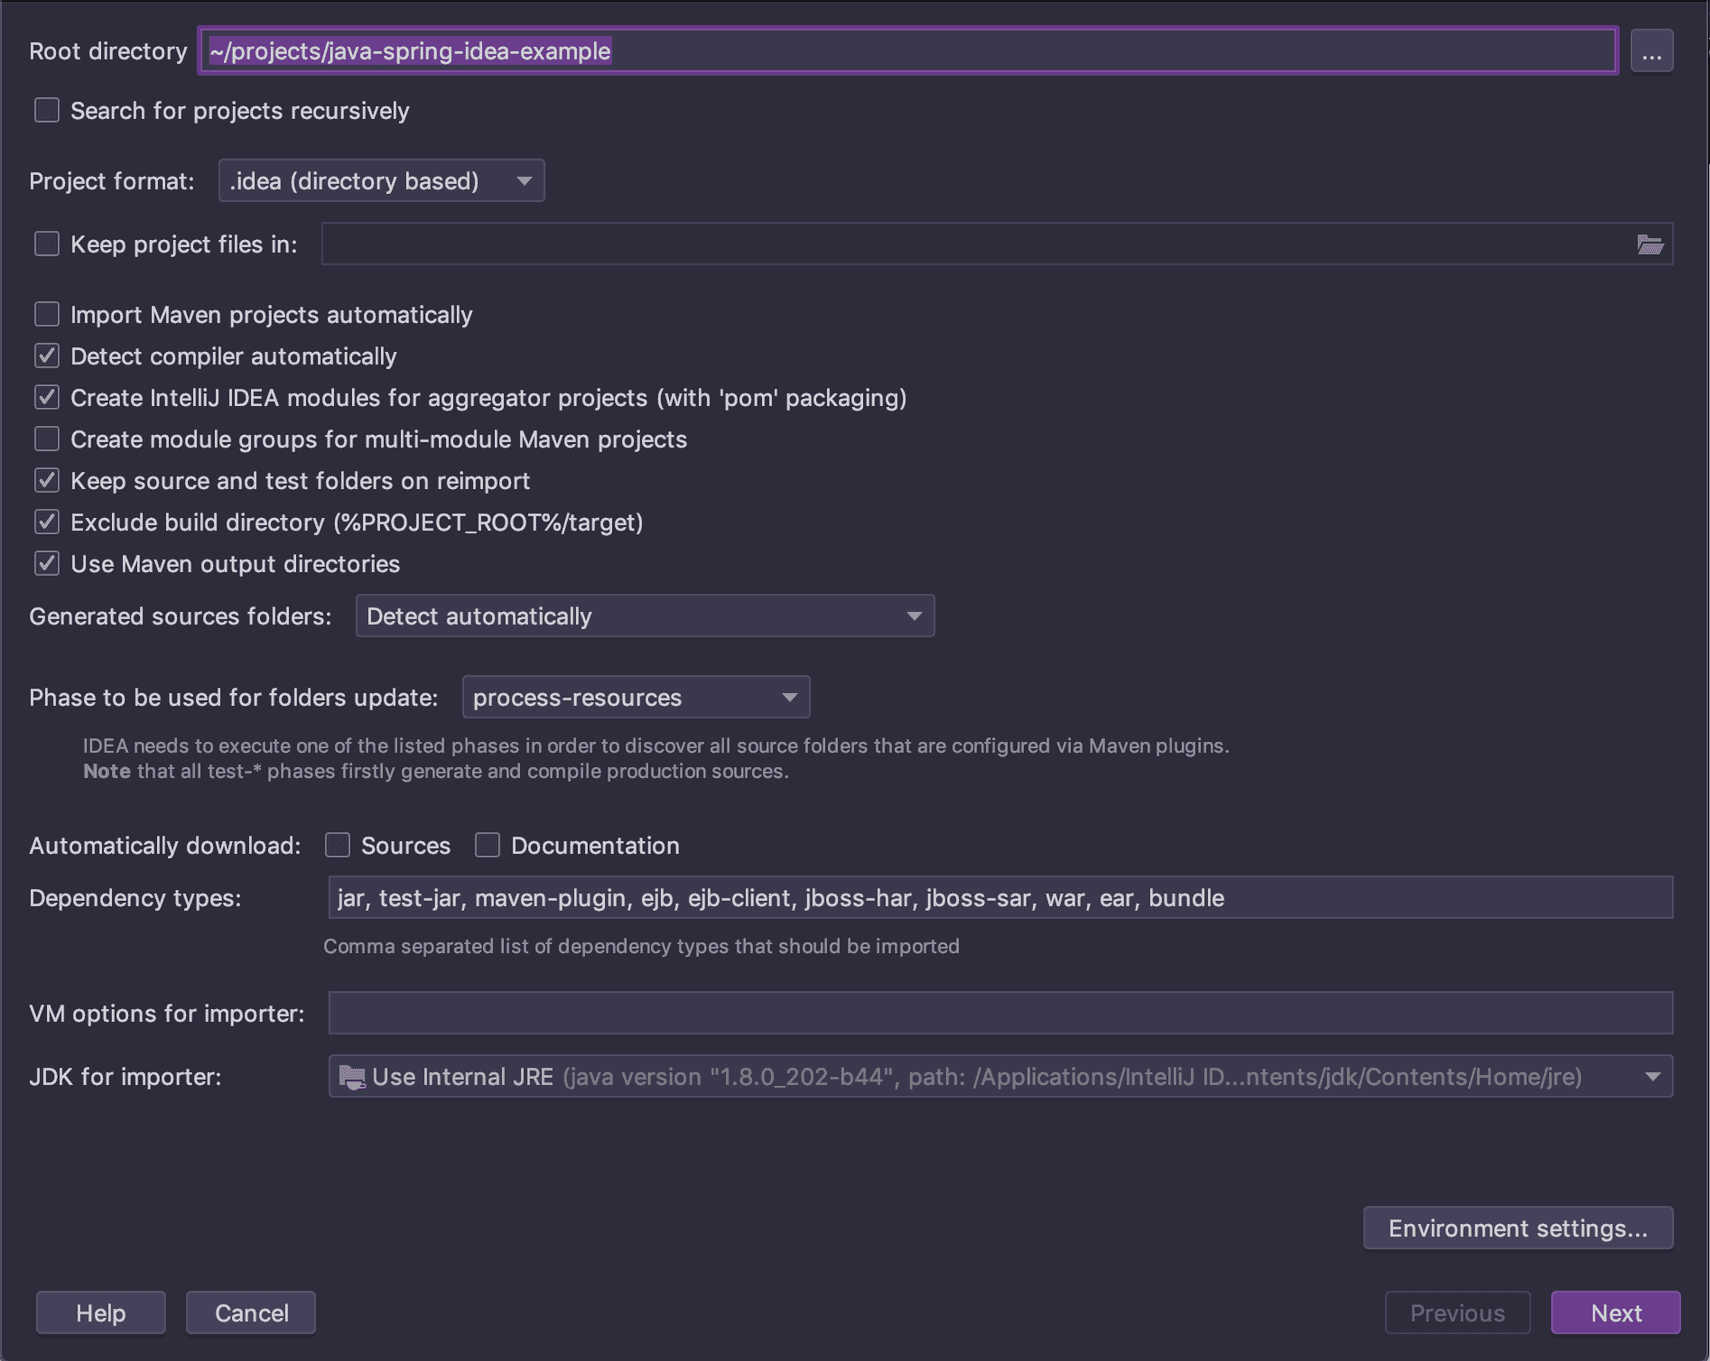Proceed by clicking Next

click(1615, 1313)
